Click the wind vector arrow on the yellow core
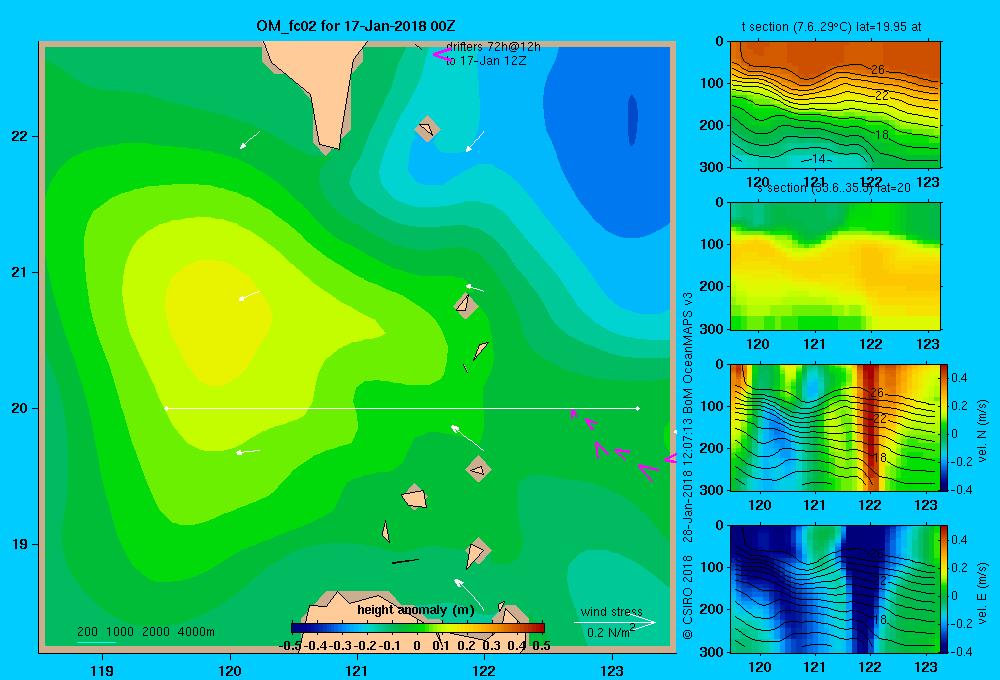This screenshot has width=1000, height=680. 249,295
